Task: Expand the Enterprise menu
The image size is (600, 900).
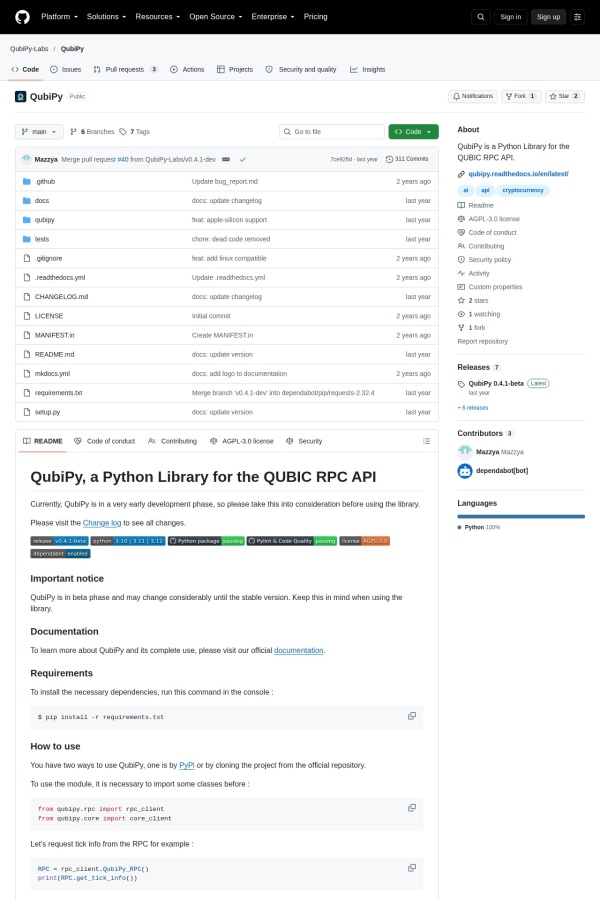Action: tap(273, 17)
